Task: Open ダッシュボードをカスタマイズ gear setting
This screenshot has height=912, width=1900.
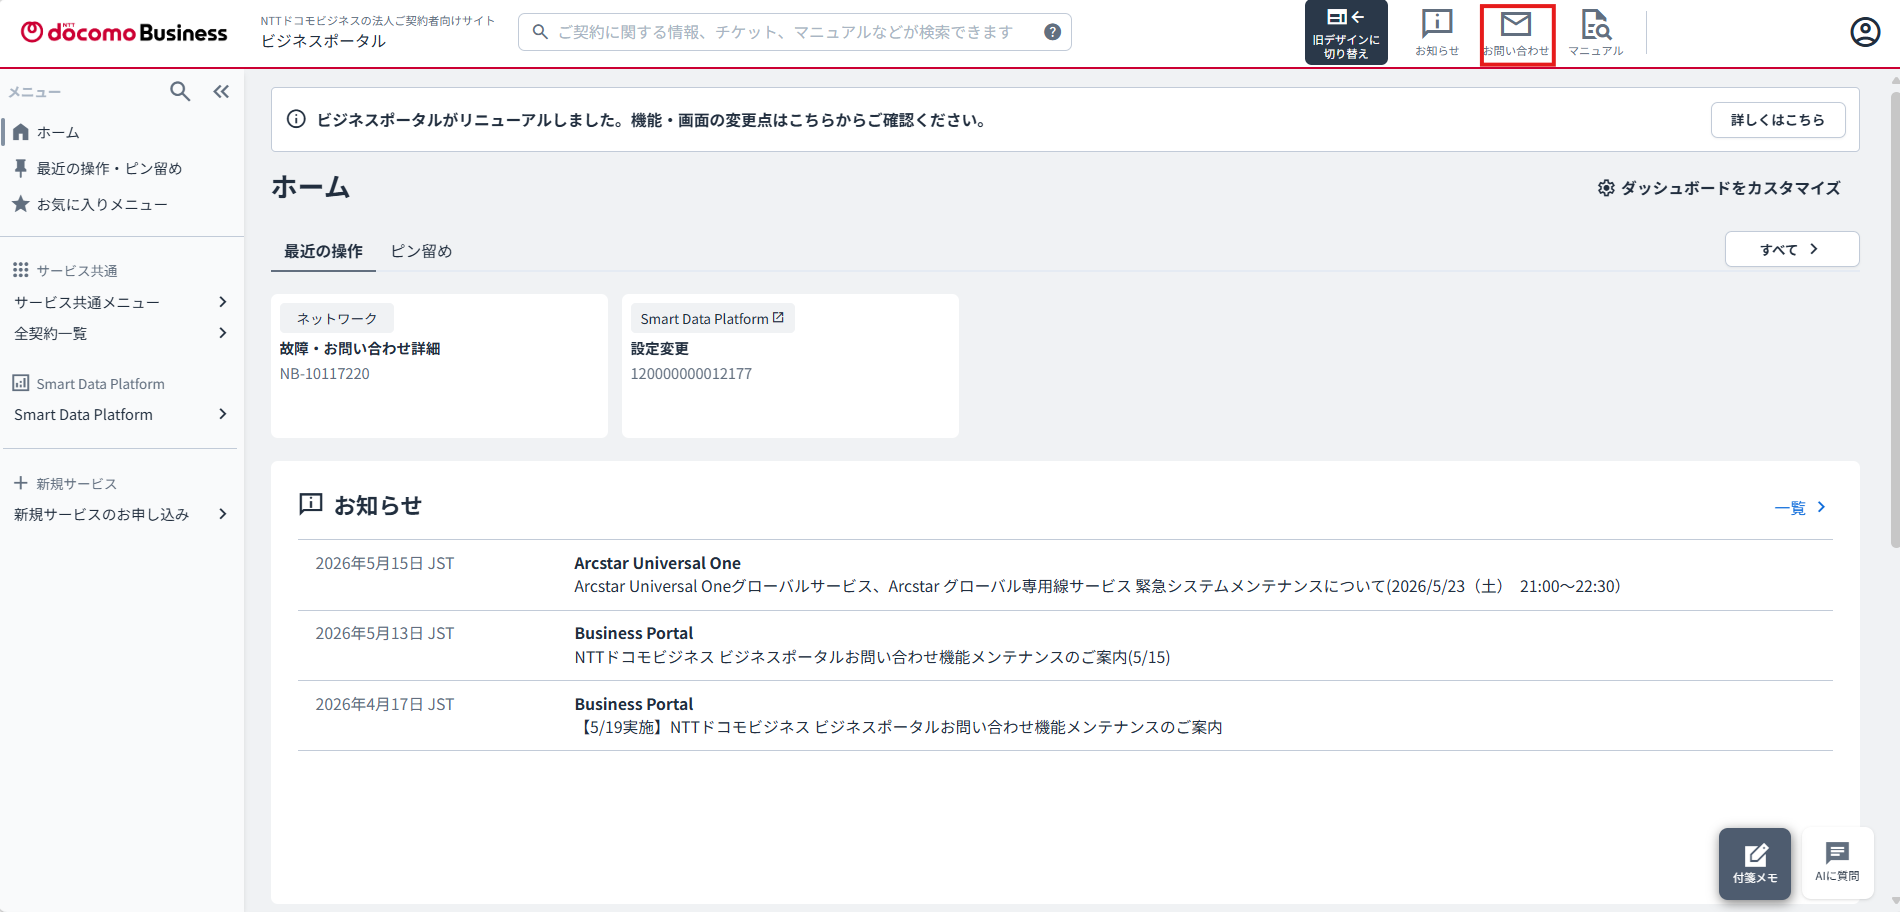Action: pos(1719,188)
